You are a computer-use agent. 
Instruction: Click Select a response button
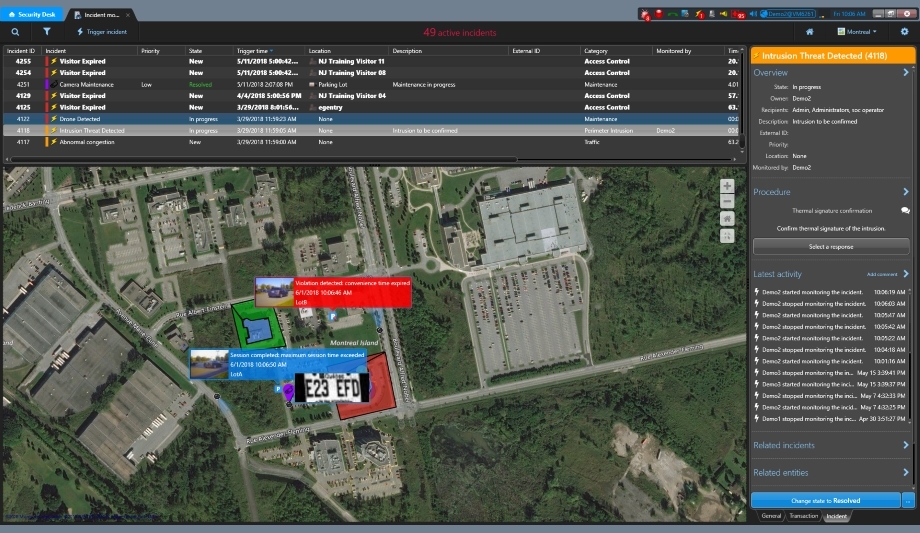831,247
